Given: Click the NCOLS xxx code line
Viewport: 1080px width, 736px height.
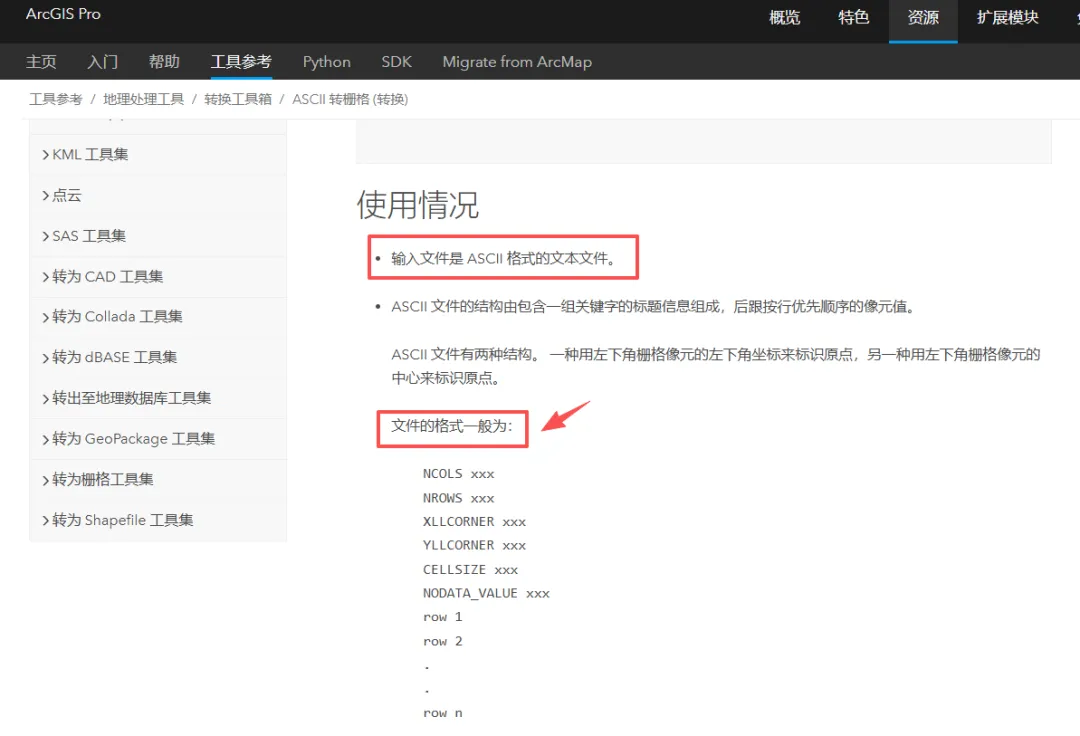Looking at the screenshot, I should 459,474.
